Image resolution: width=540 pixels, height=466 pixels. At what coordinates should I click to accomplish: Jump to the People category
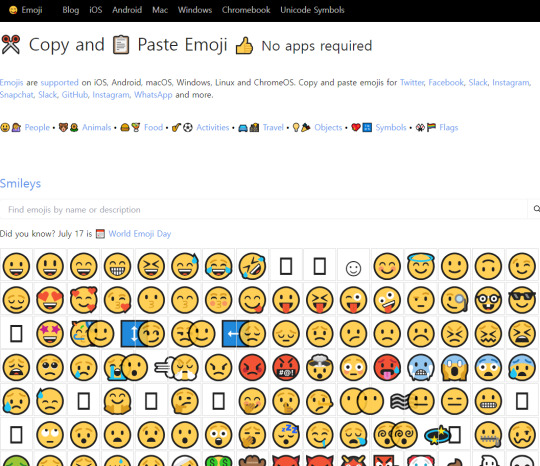tap(37, 127)
